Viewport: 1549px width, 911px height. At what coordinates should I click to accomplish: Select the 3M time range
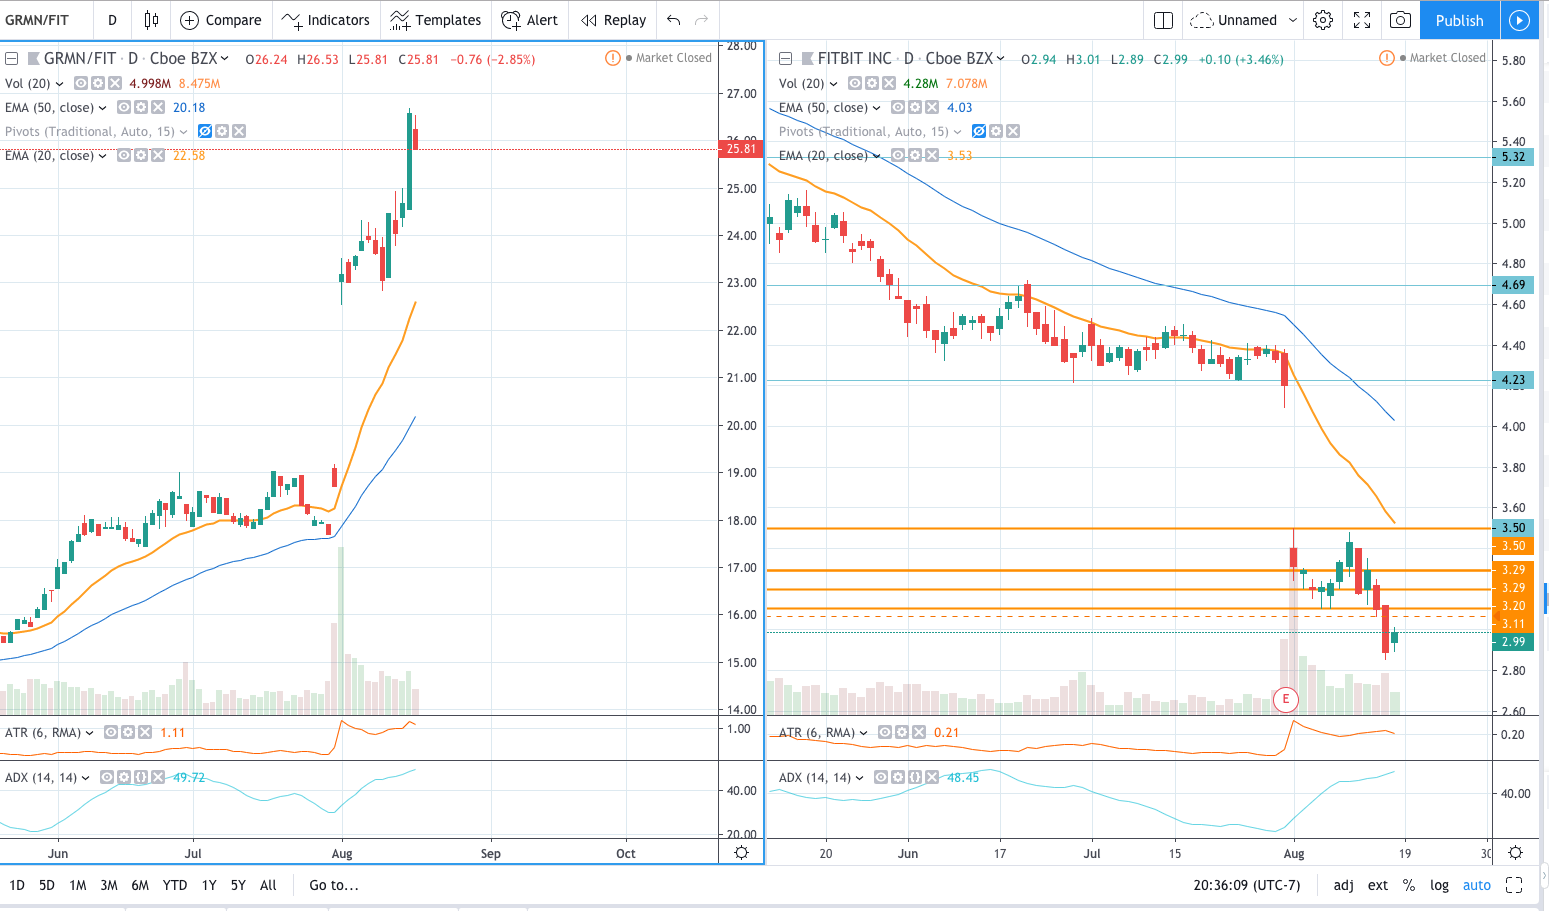(109, 885)
